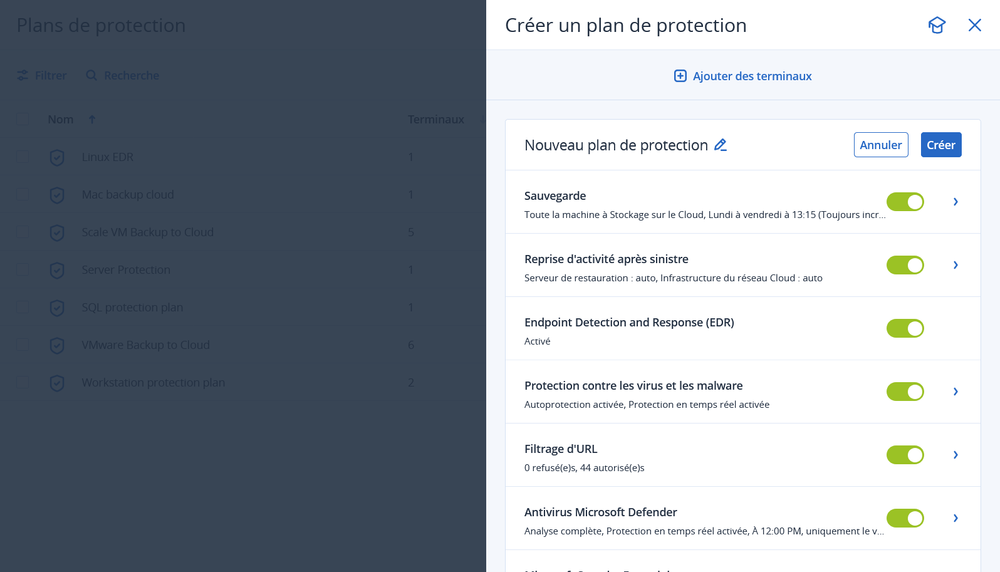
Task: Click the plus icon for Ajouter des terminaux
Action: pyautogui.click(x=680, y=76)
